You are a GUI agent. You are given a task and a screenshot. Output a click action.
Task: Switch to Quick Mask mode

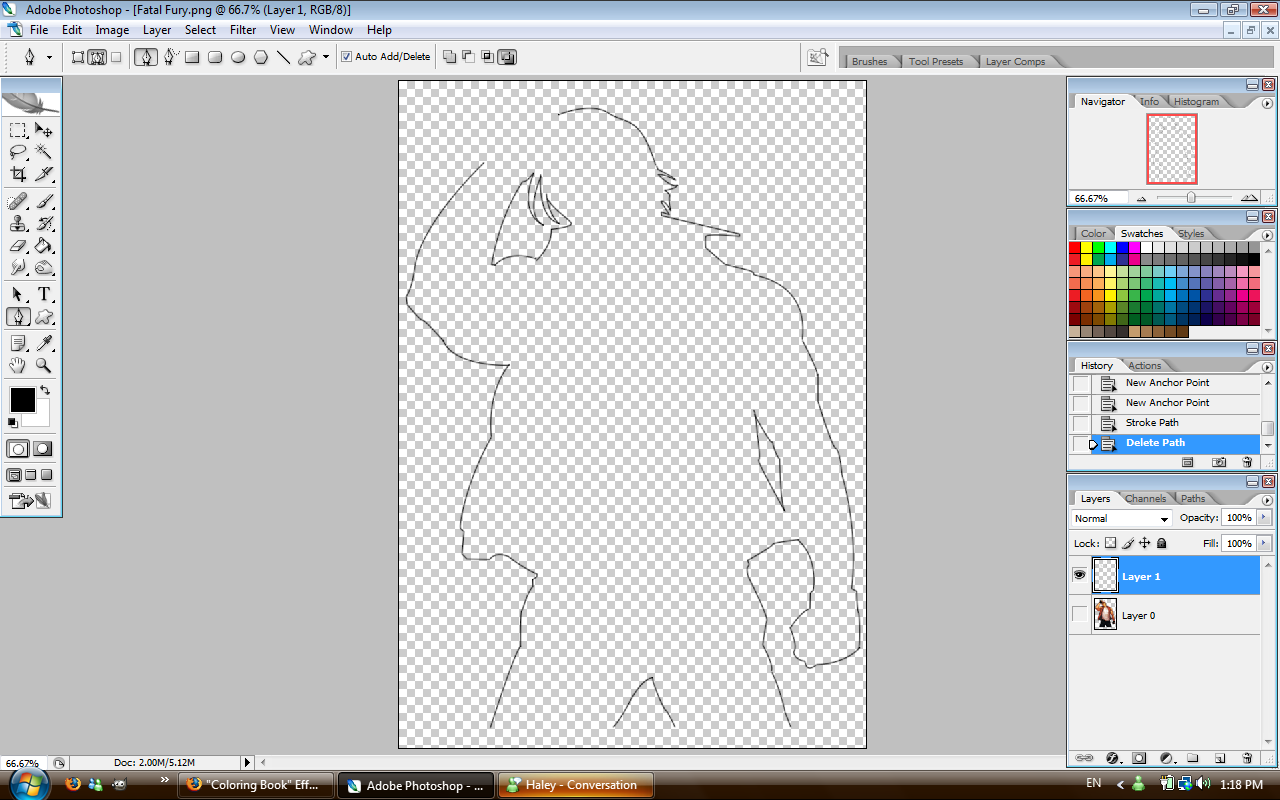pos(41,448)
